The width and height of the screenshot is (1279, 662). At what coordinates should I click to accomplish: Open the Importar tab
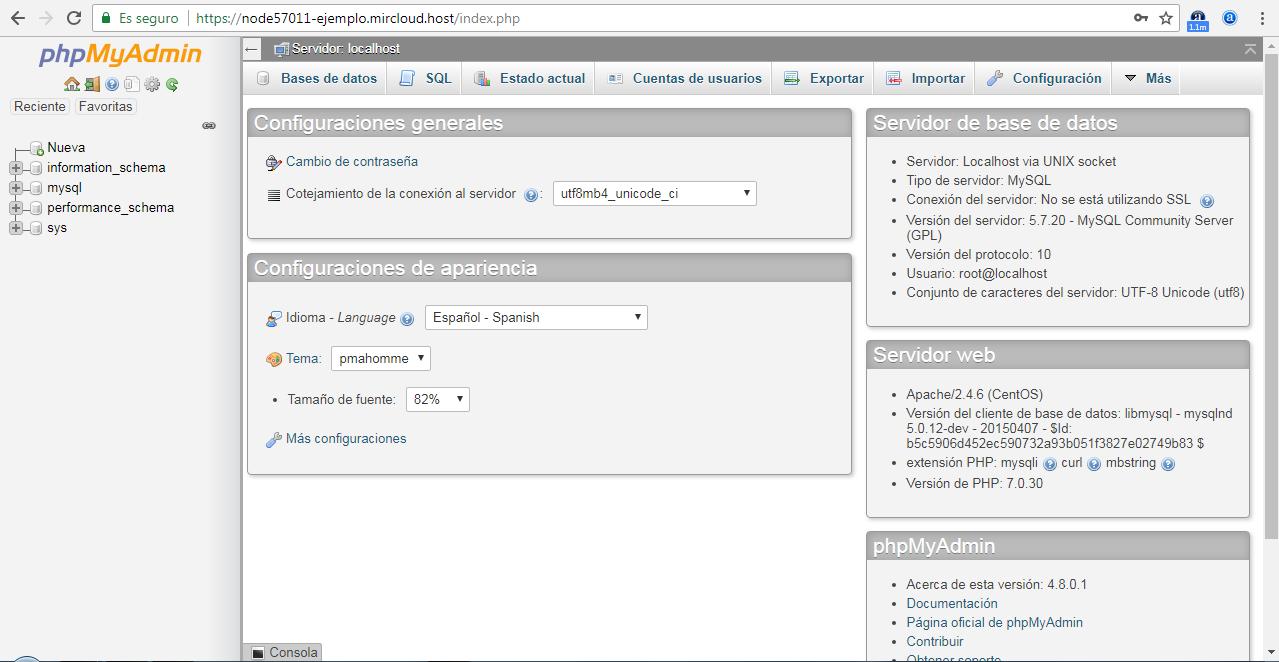coord(925,78)
